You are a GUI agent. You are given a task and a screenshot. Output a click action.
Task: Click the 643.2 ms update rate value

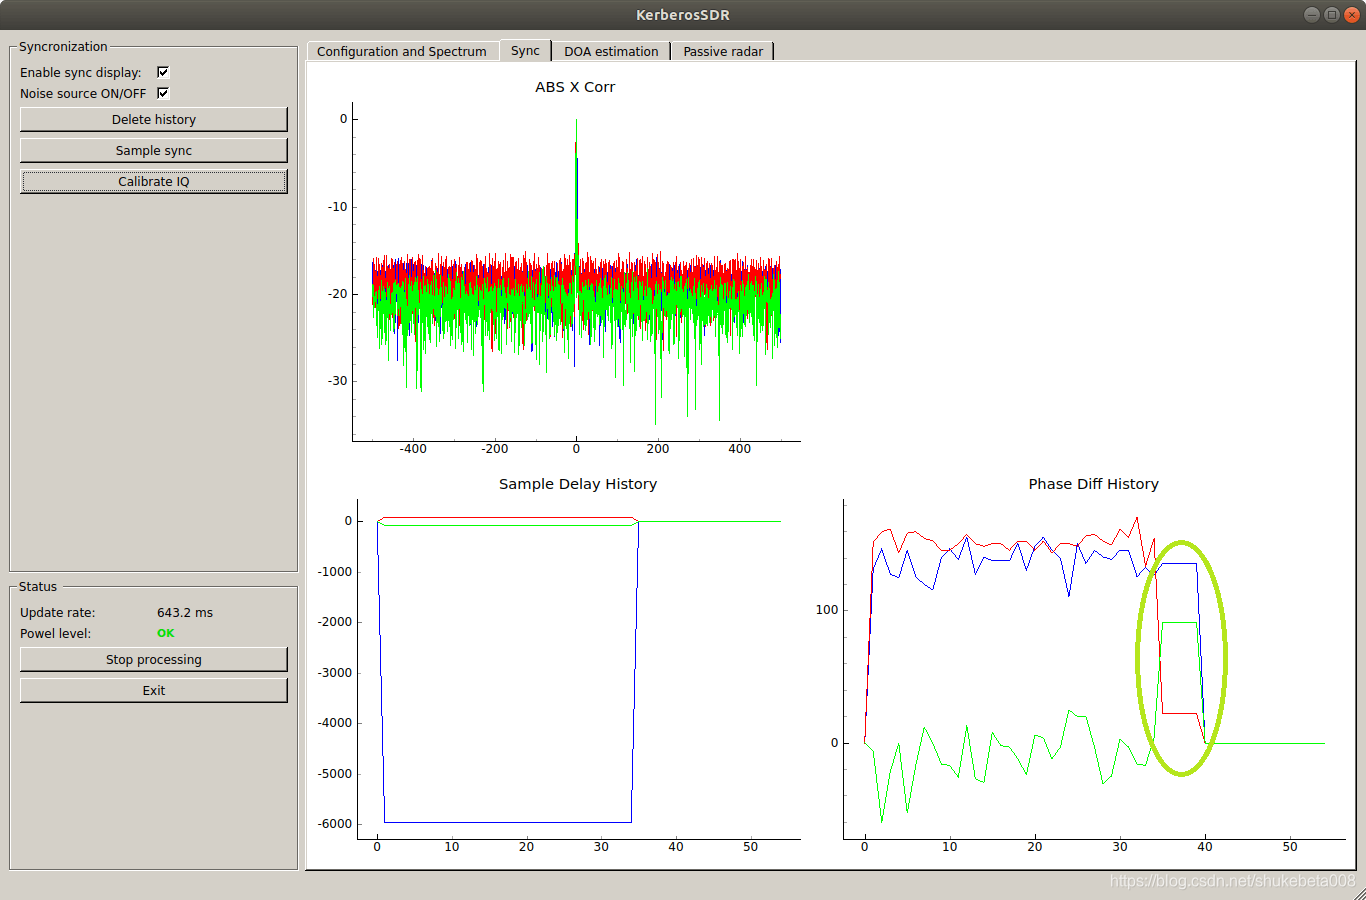[185, 612]
